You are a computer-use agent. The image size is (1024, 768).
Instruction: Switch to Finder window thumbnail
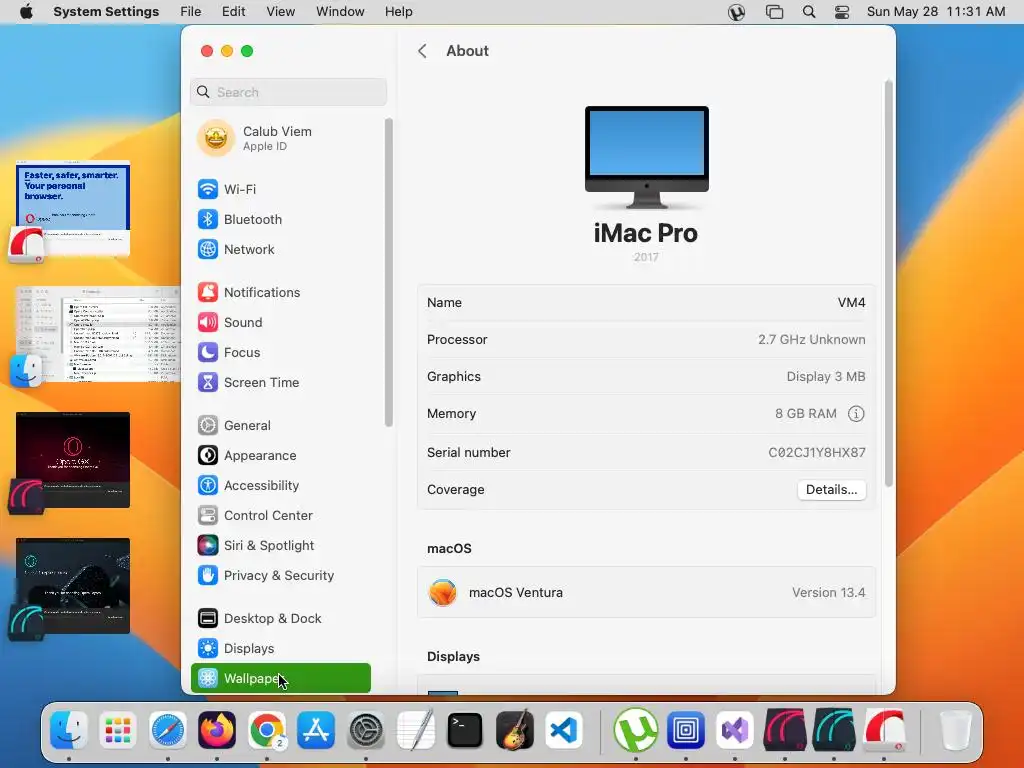click(97, 334)
